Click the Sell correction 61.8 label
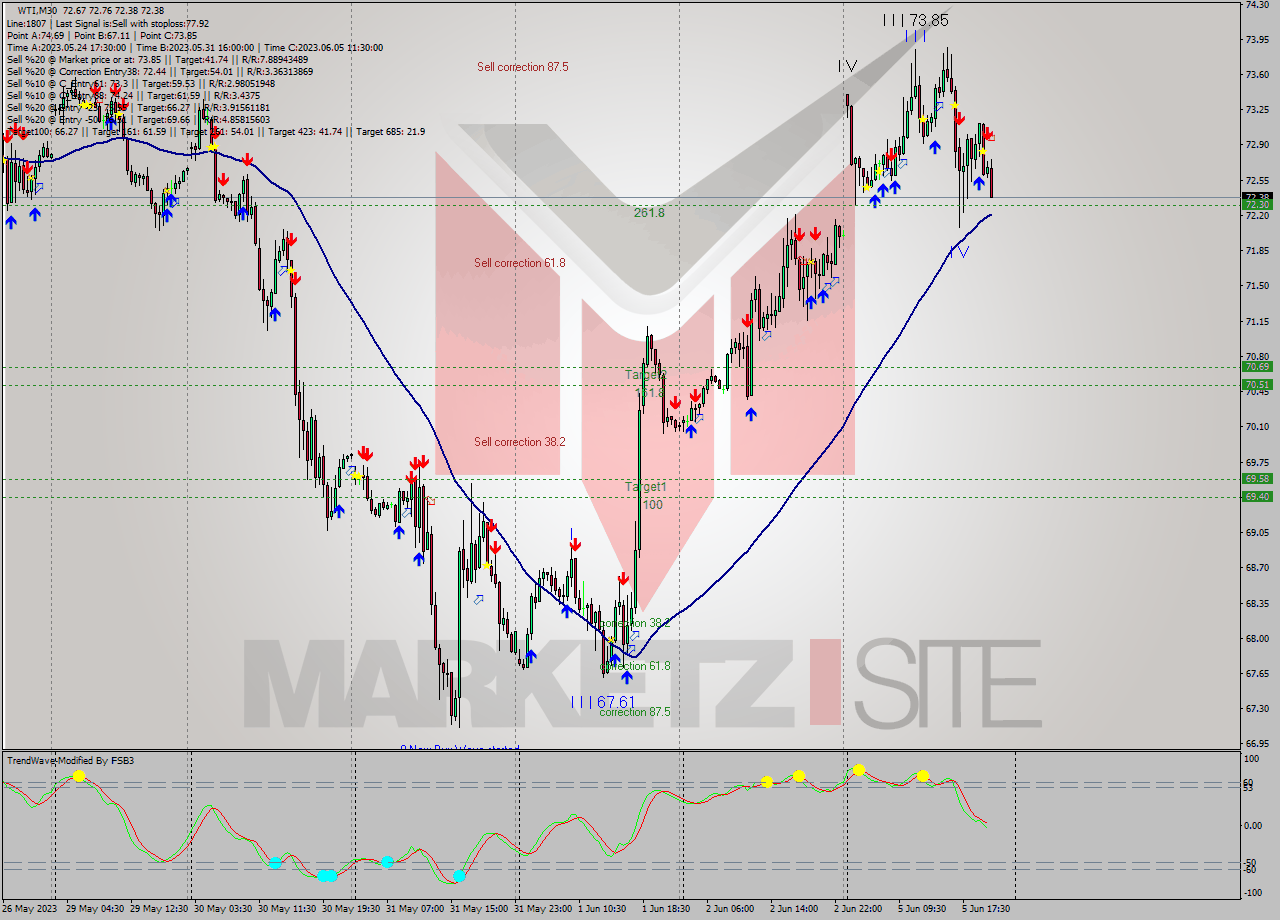 point(519,263)
